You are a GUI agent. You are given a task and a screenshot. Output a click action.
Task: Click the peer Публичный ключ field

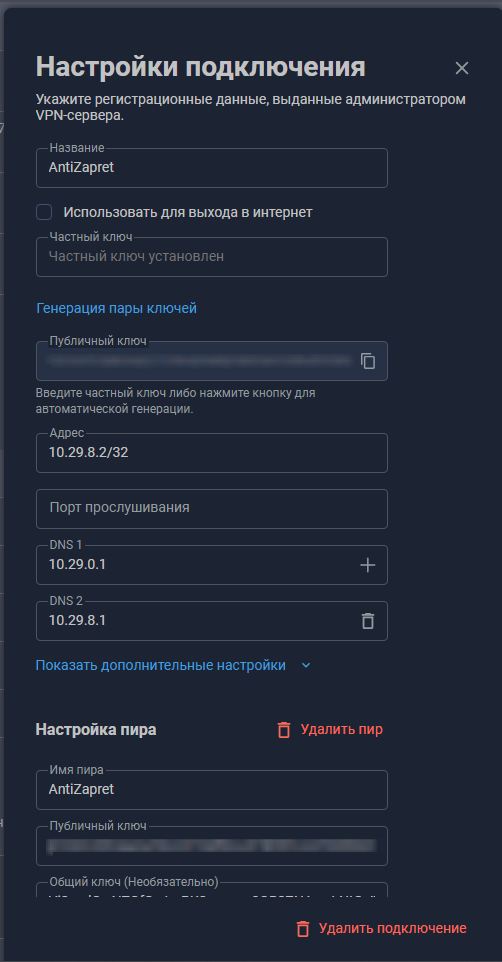(212, 845)
